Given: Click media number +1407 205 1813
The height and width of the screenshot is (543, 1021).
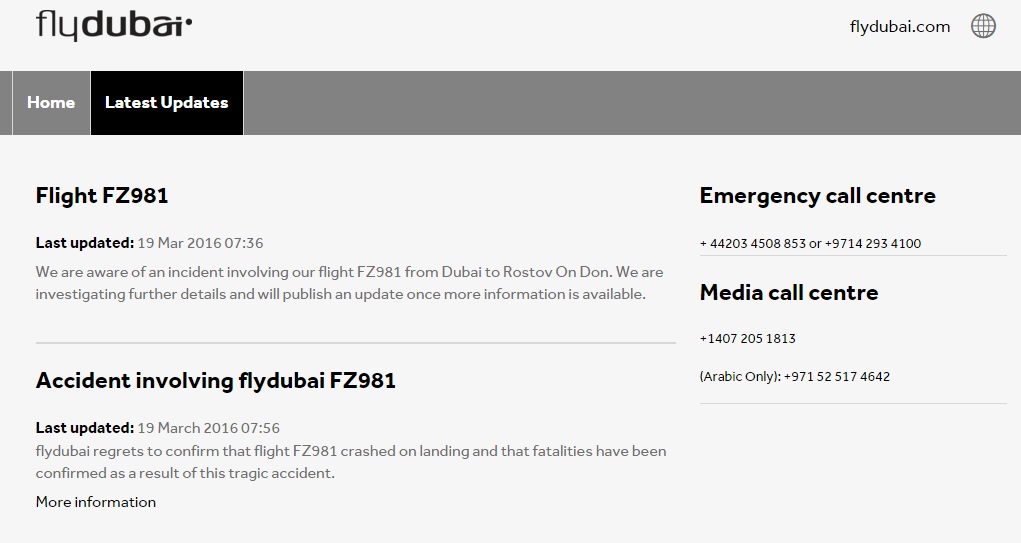Looking at the screenshot, I should click(747, 339).
